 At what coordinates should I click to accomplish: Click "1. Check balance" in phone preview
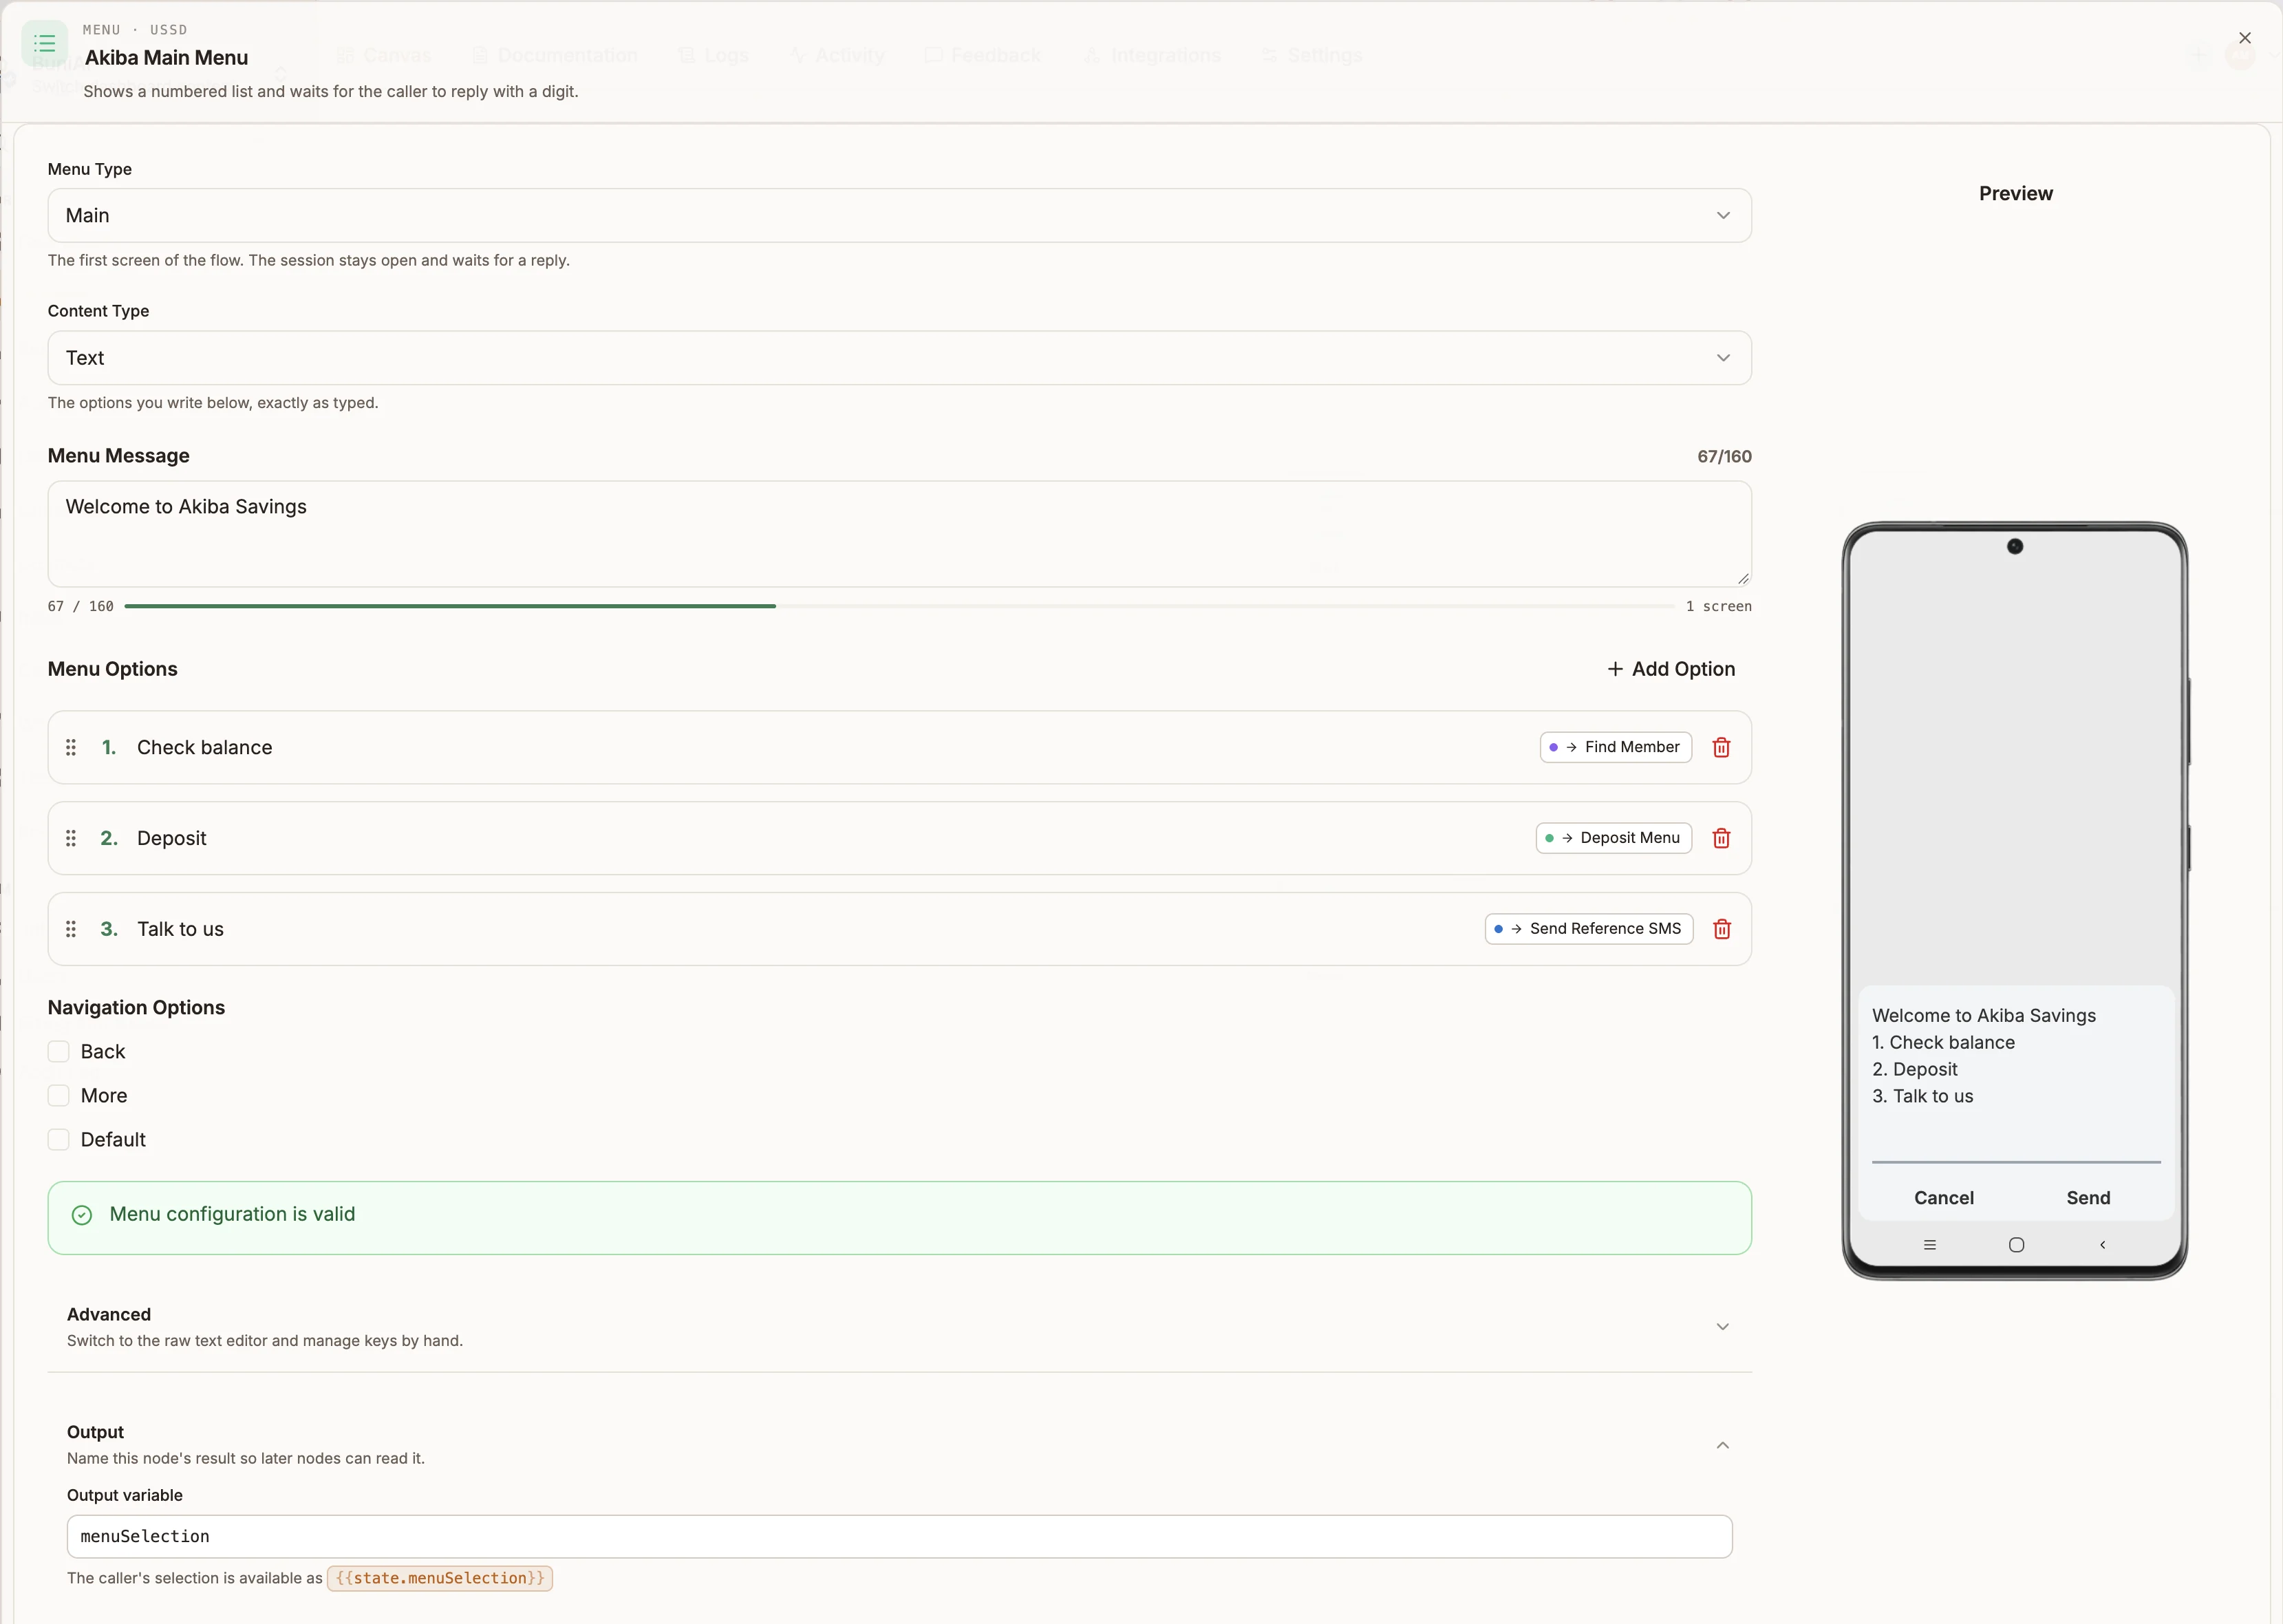point(1943,1042)
